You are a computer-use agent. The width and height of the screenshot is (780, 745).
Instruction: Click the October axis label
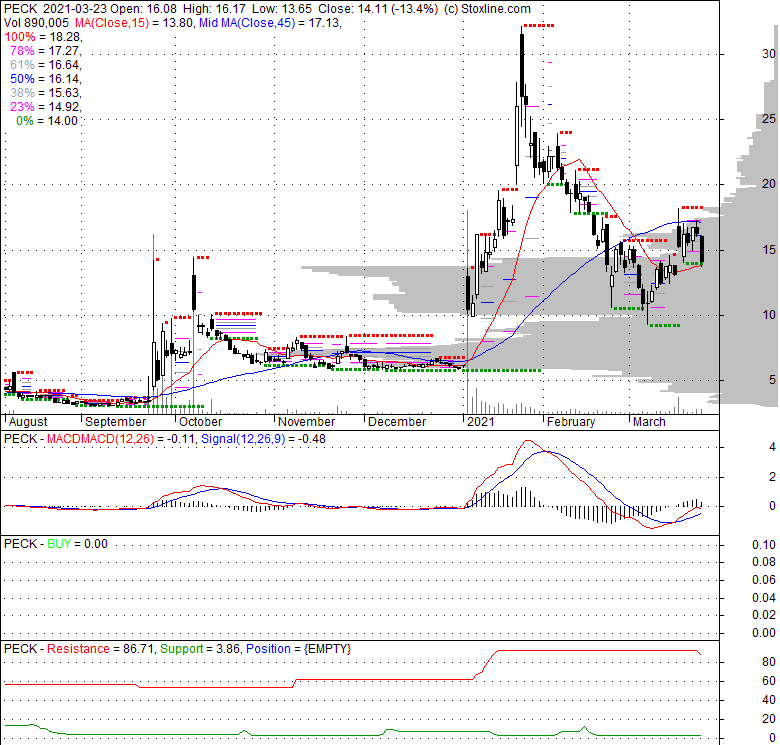(200, 422)
